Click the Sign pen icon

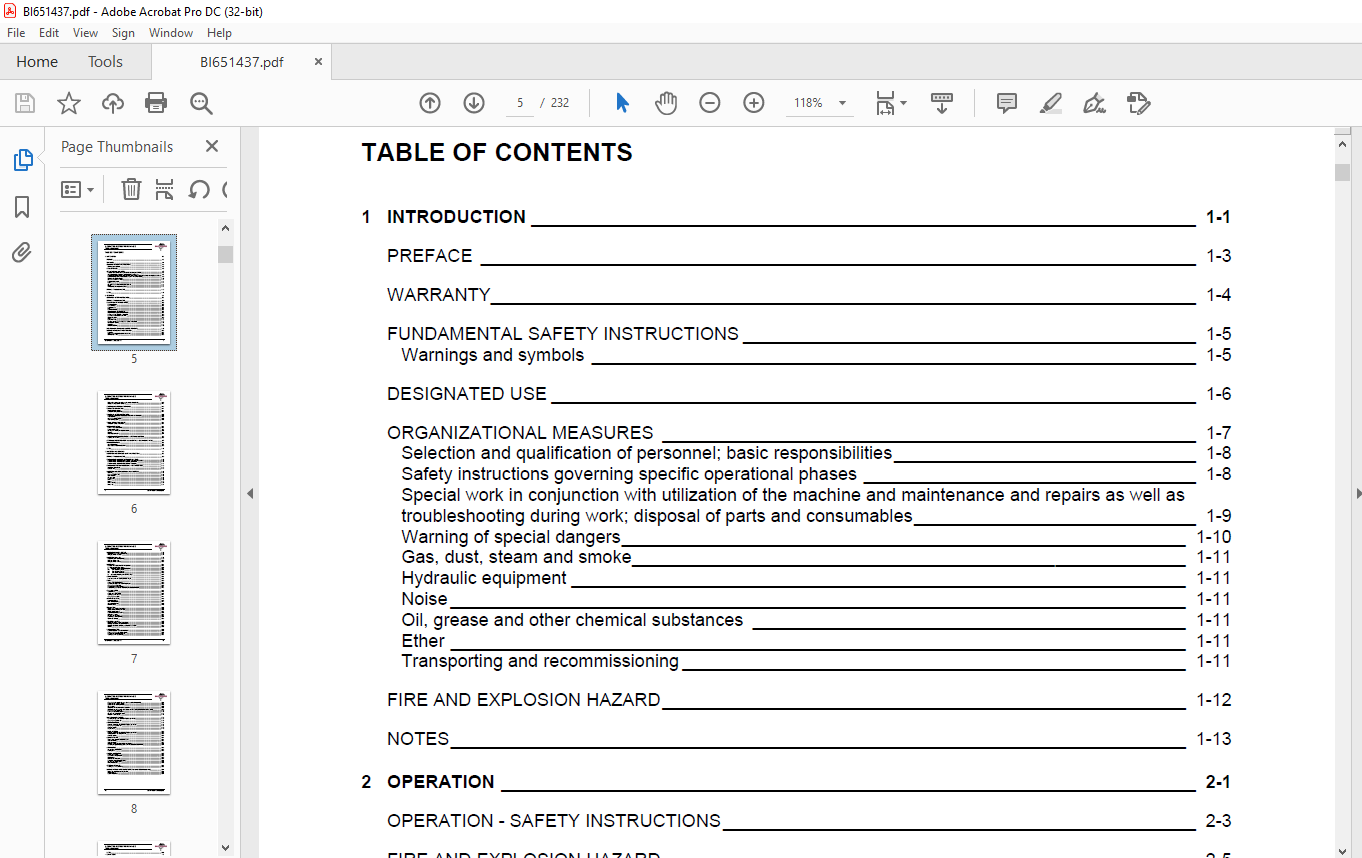[x=1094, y=103]
